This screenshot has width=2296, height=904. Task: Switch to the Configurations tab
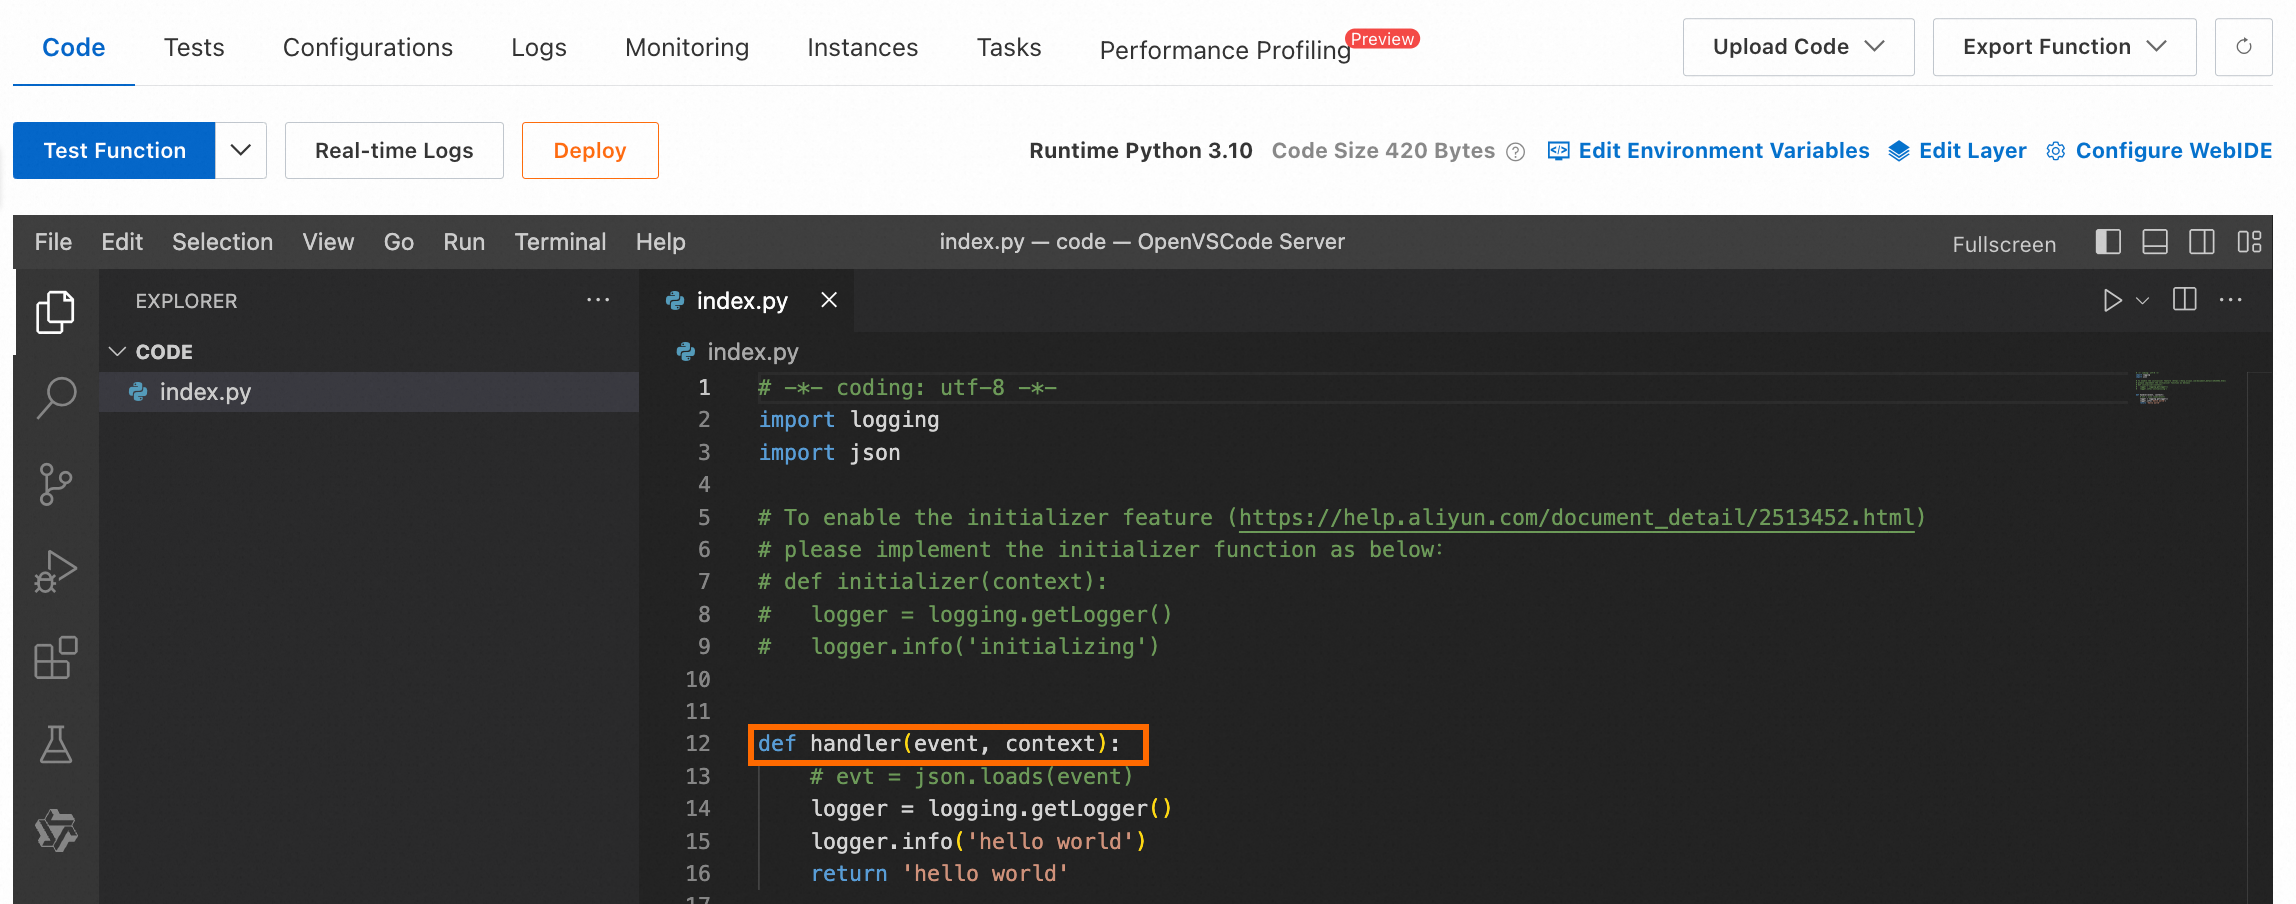tap(368, 47)
